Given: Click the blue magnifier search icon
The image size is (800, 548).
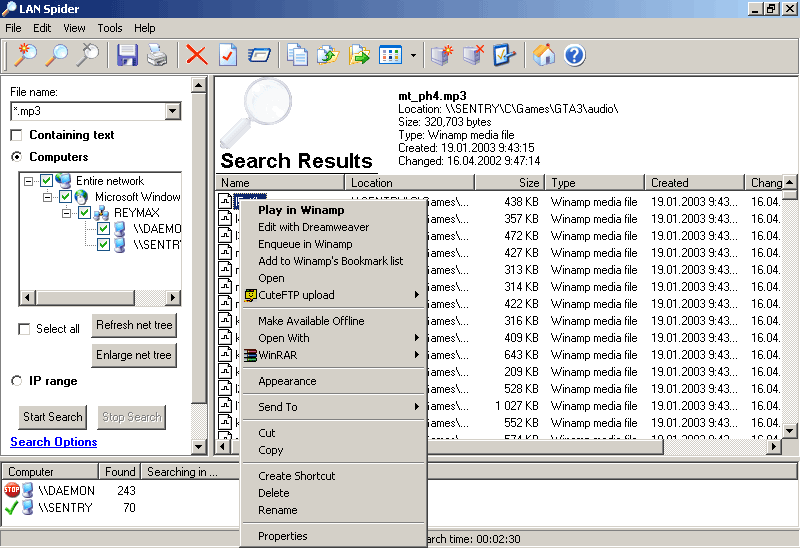Looking at the screenshot, I should (57, 55).
